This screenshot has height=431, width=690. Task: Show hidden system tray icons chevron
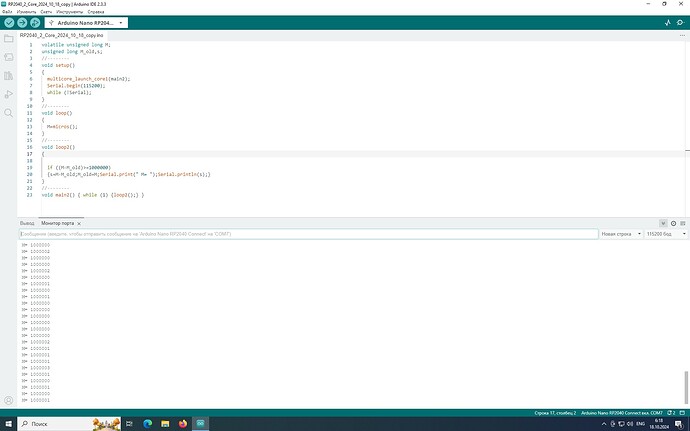pos(604,424)
